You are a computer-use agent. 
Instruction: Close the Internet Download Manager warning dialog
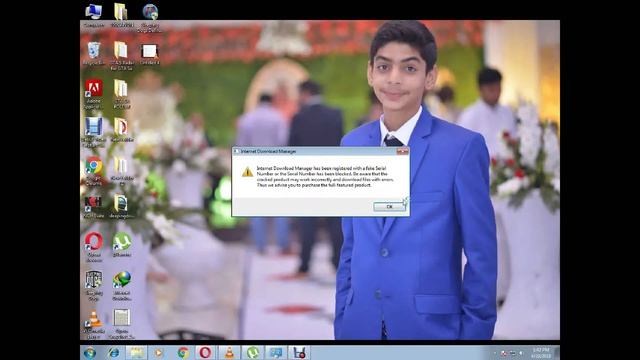tap(402, 151)
